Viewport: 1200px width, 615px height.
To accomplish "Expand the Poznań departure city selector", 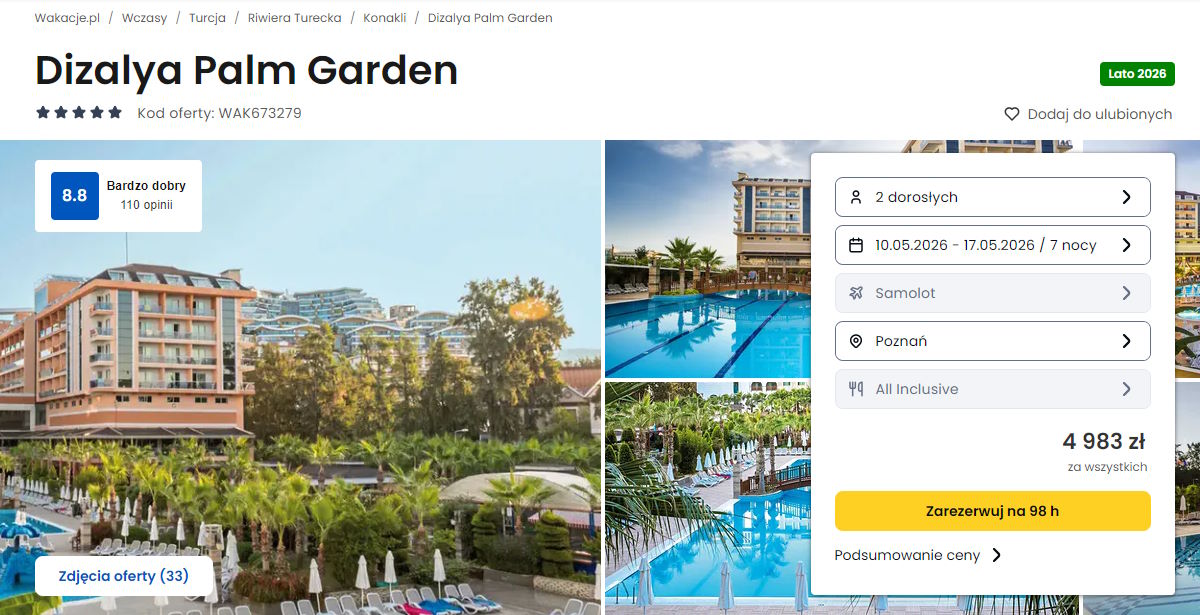I will (993, 341).
